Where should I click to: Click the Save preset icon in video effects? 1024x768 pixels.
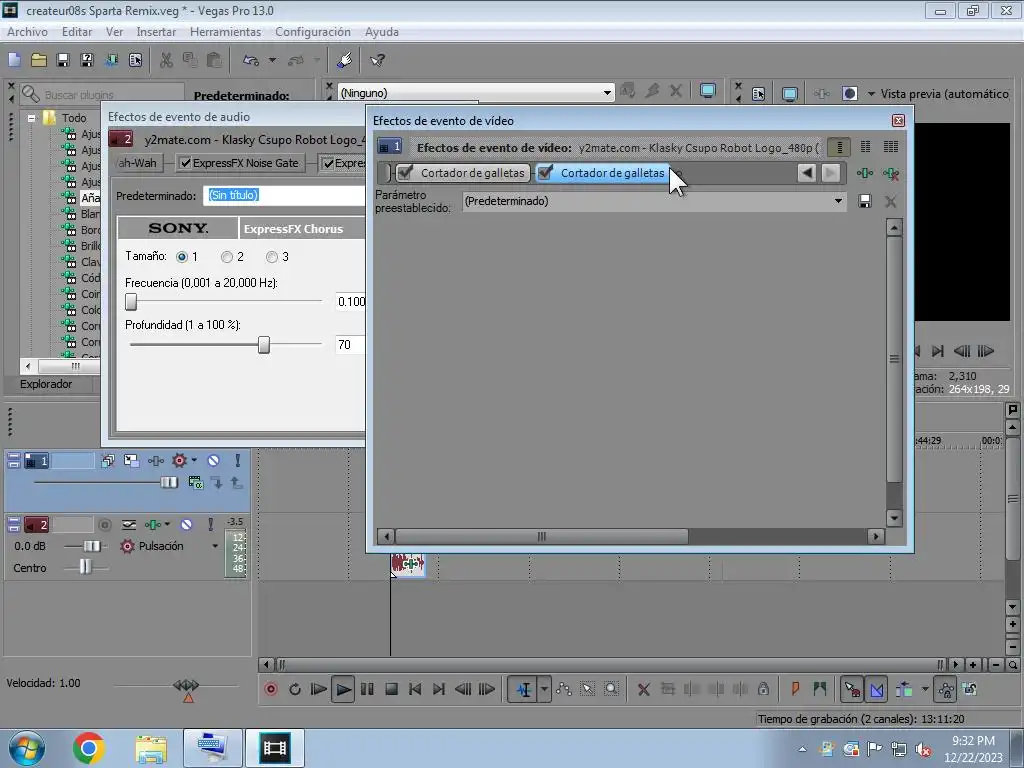pyautogui.click(x=865, y=201)
